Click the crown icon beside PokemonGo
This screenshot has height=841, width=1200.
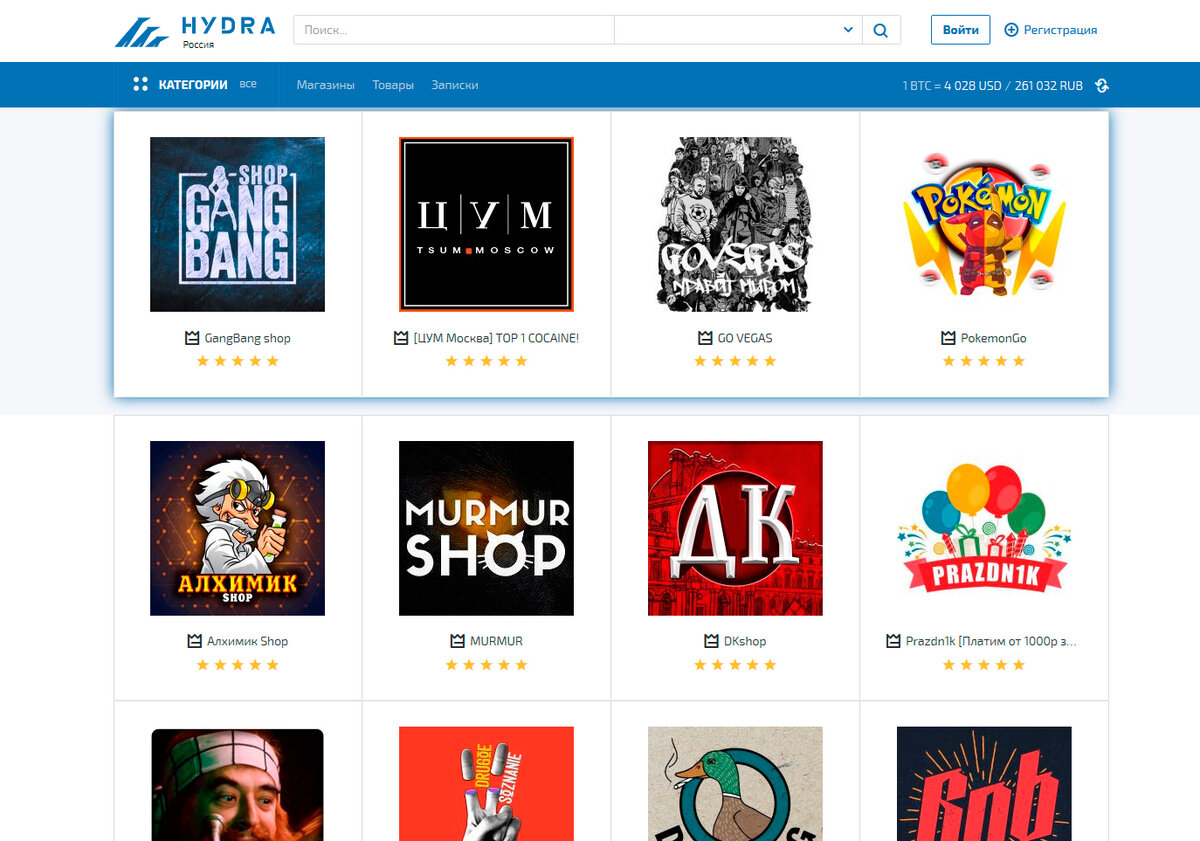[949, 338]
